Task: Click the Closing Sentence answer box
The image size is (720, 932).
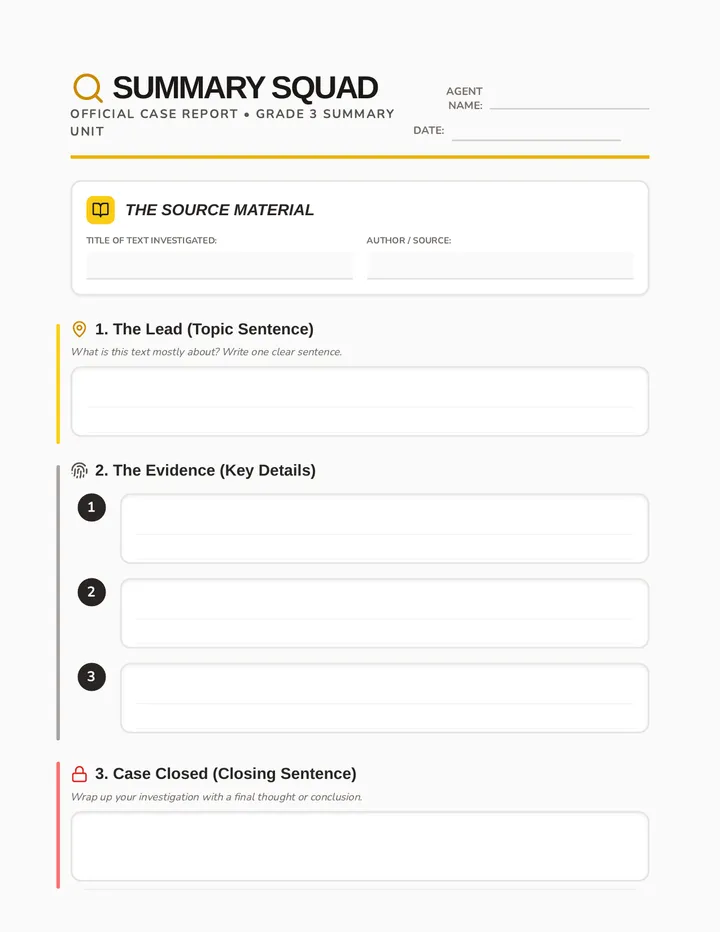Action: (x=360, y=846)
